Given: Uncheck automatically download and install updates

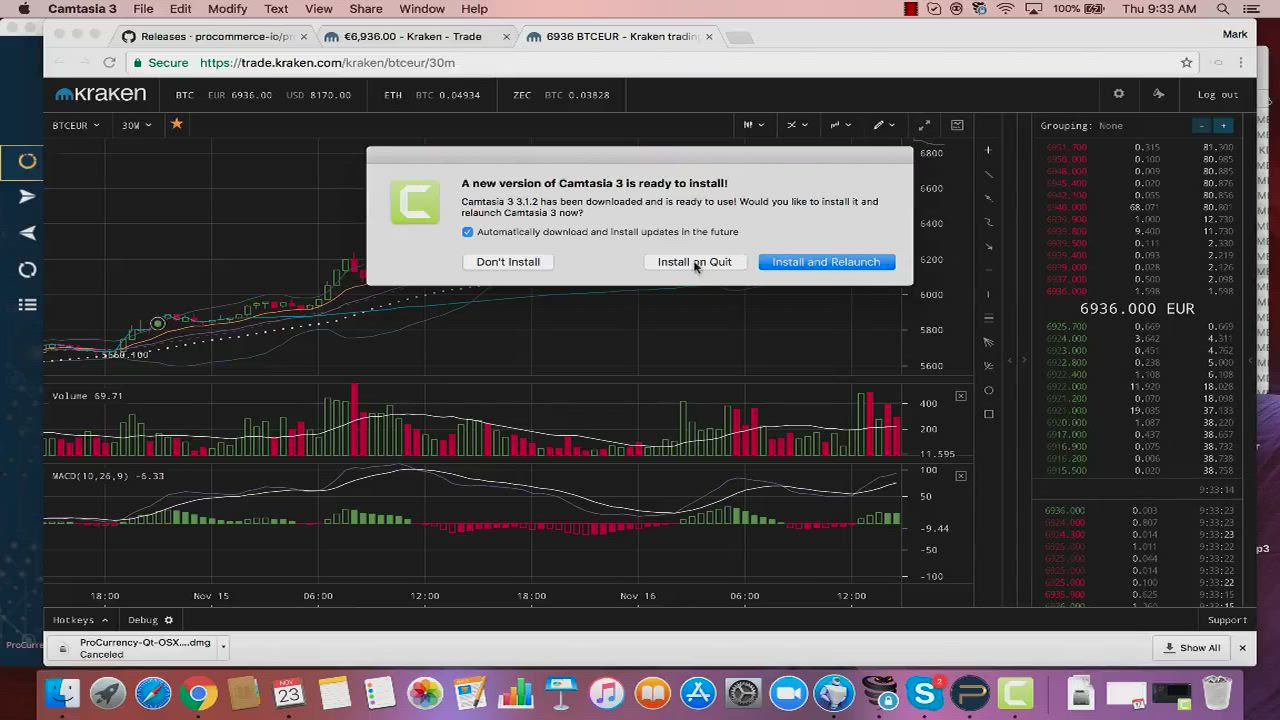Looking at the screenshot, I should [467, 232].
